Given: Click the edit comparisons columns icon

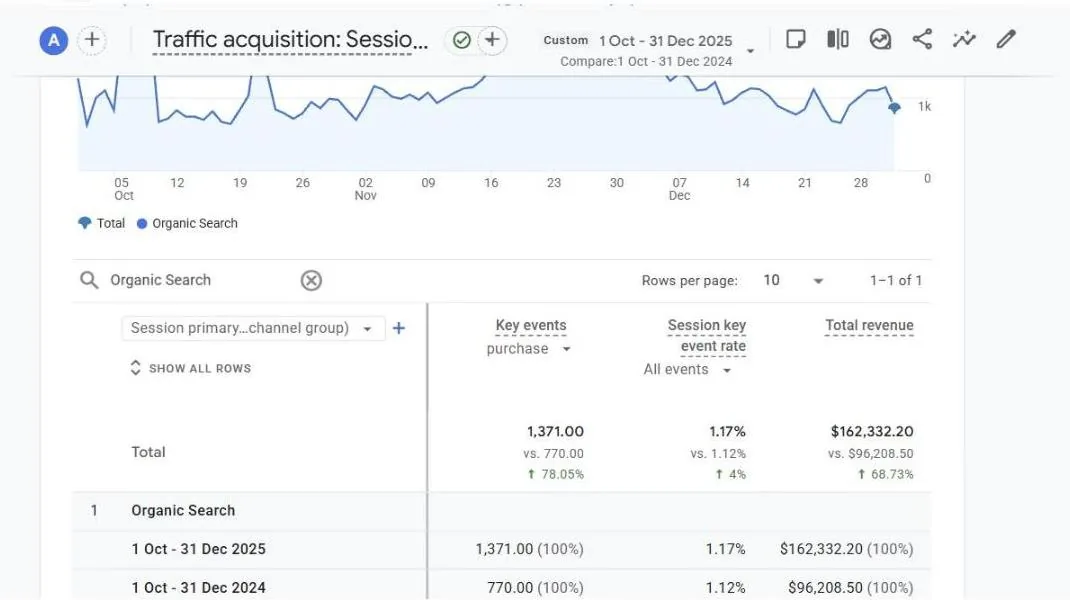Looking at the screenshot, I should coord(838,39).
